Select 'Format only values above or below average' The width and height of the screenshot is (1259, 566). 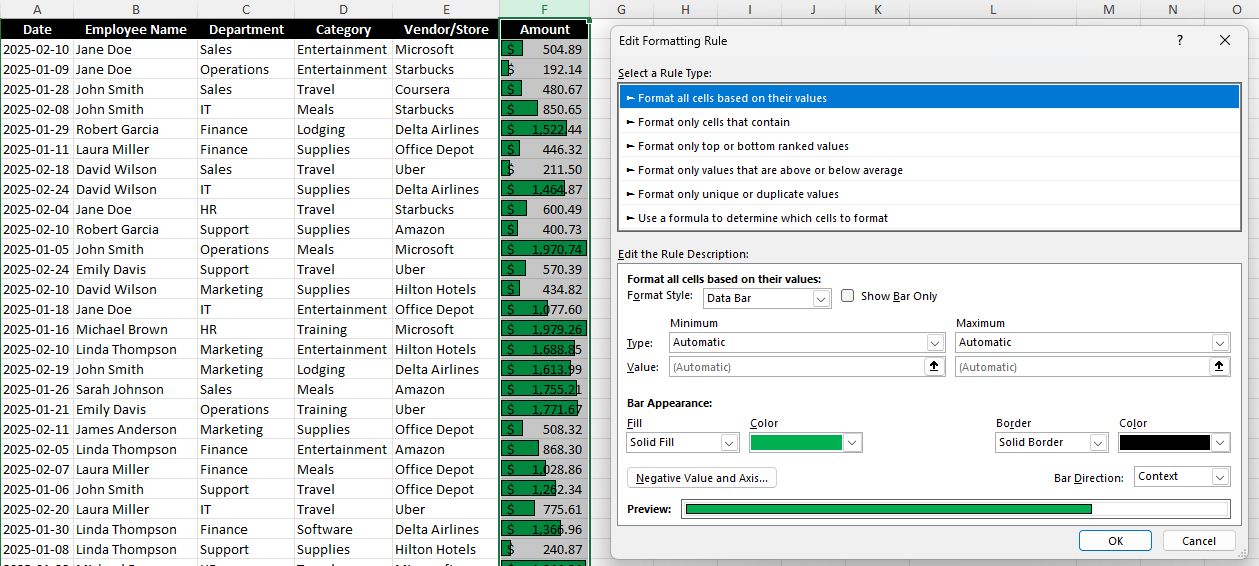click(x=929, y=170)
